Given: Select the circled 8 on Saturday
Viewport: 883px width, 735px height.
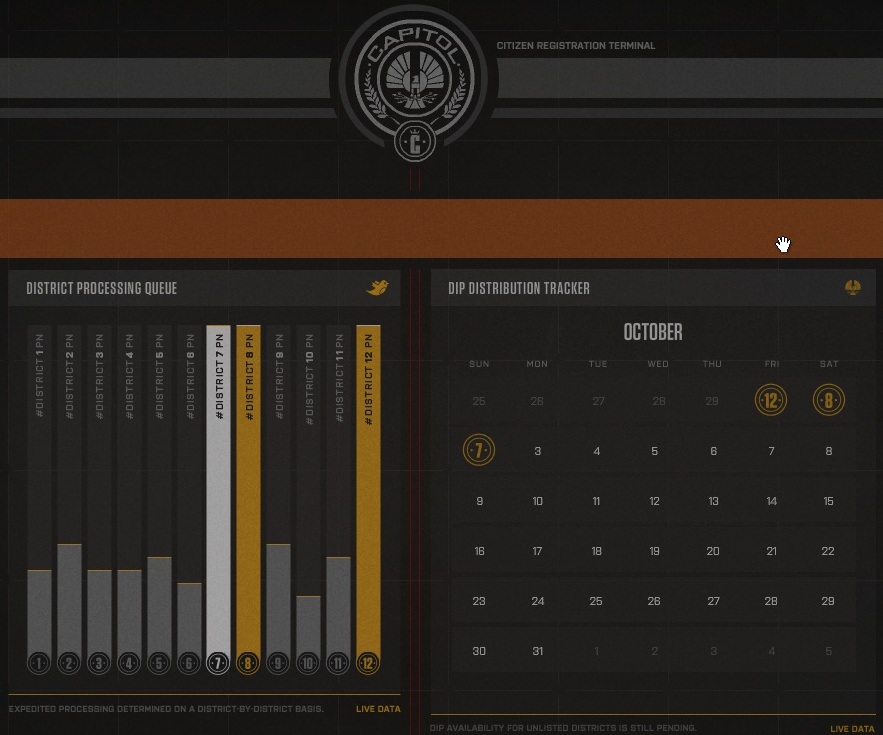Looking at the screenshot, I should click(829, 401).
